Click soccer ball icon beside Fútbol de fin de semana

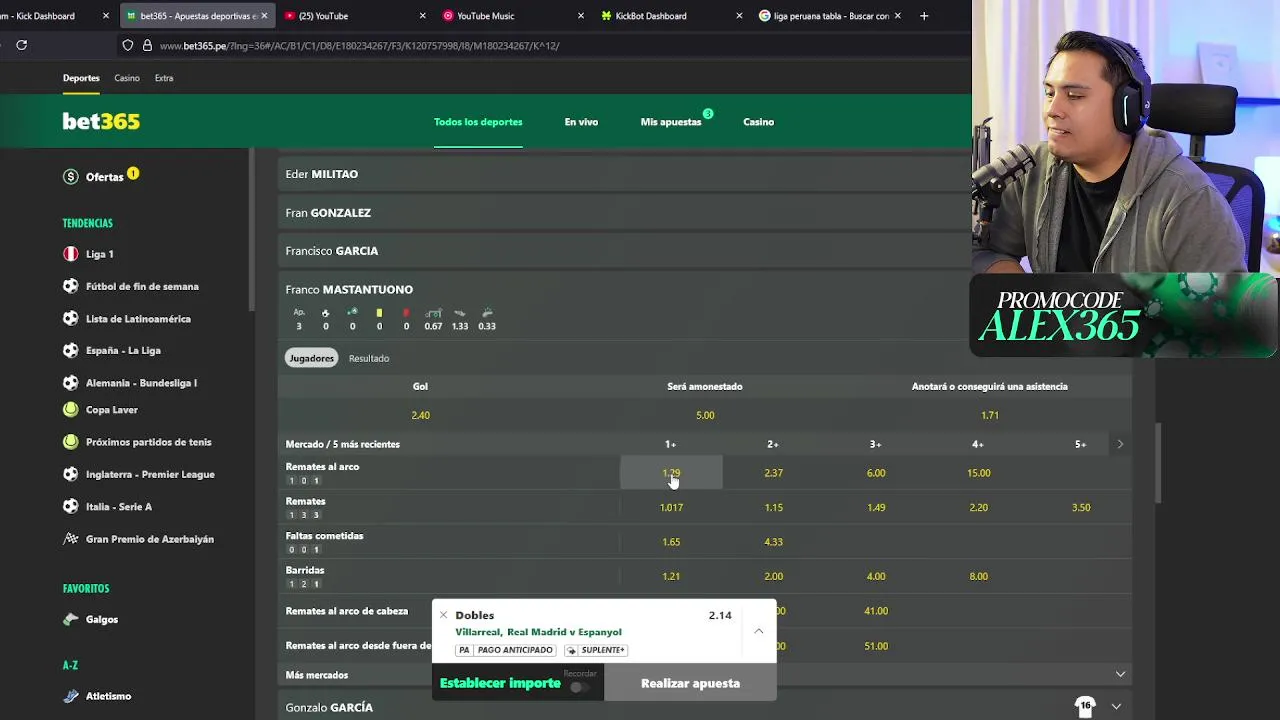coord(70,286)
